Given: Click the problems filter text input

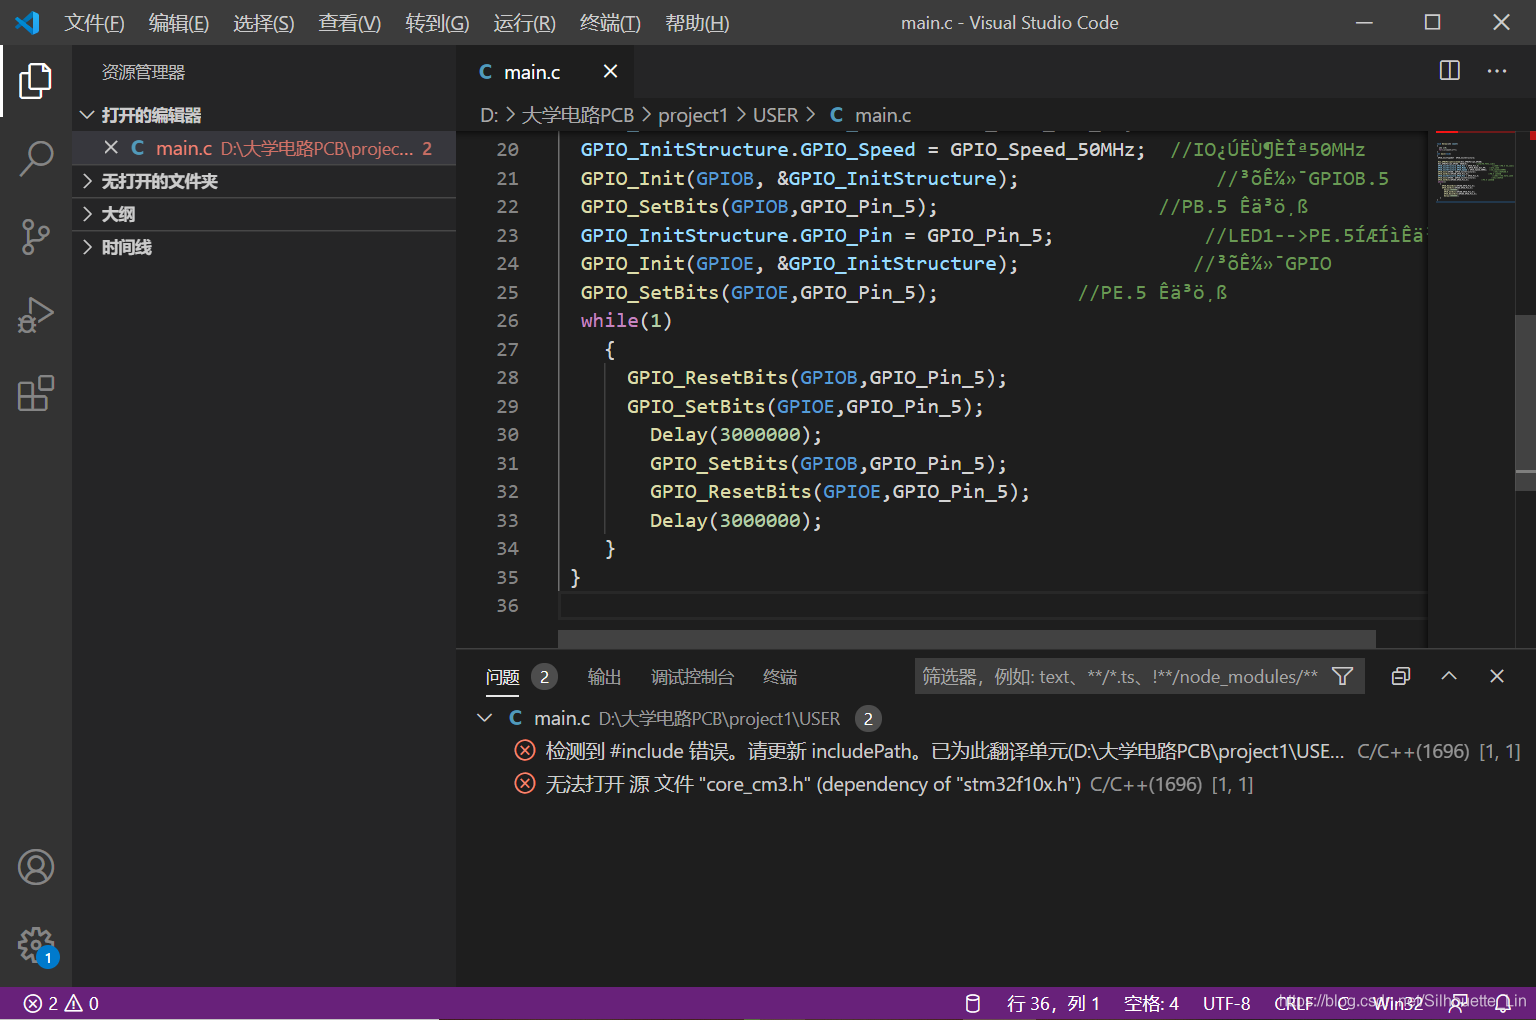Looking at the screenshot, I should [x=1120, y=677].
